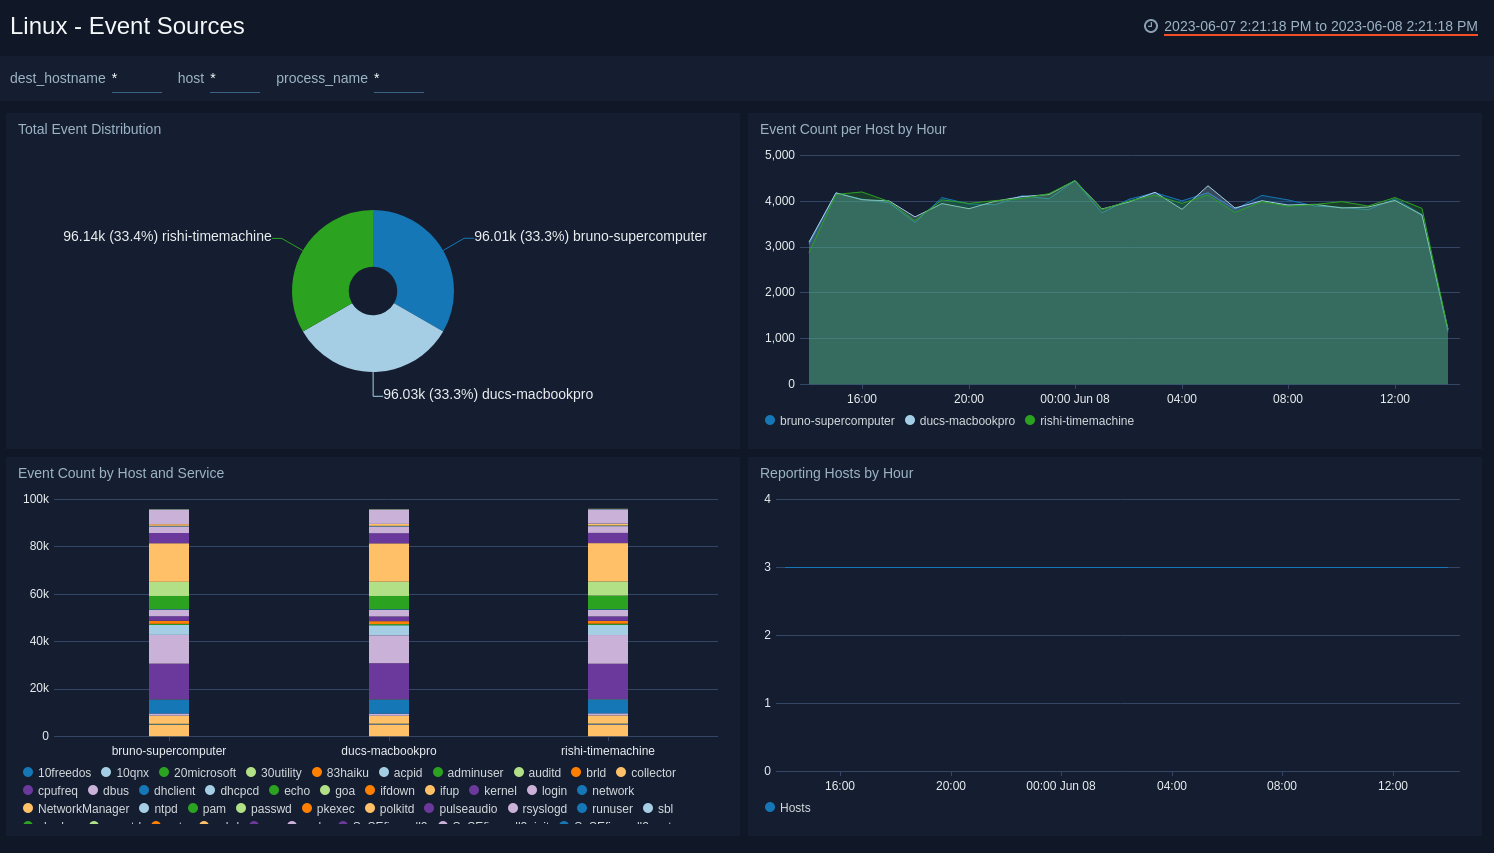The width and height of the screenshot is (1494, 853).
Task: Click the NetworkManager legend icon
Action: (x=27, y=808)
